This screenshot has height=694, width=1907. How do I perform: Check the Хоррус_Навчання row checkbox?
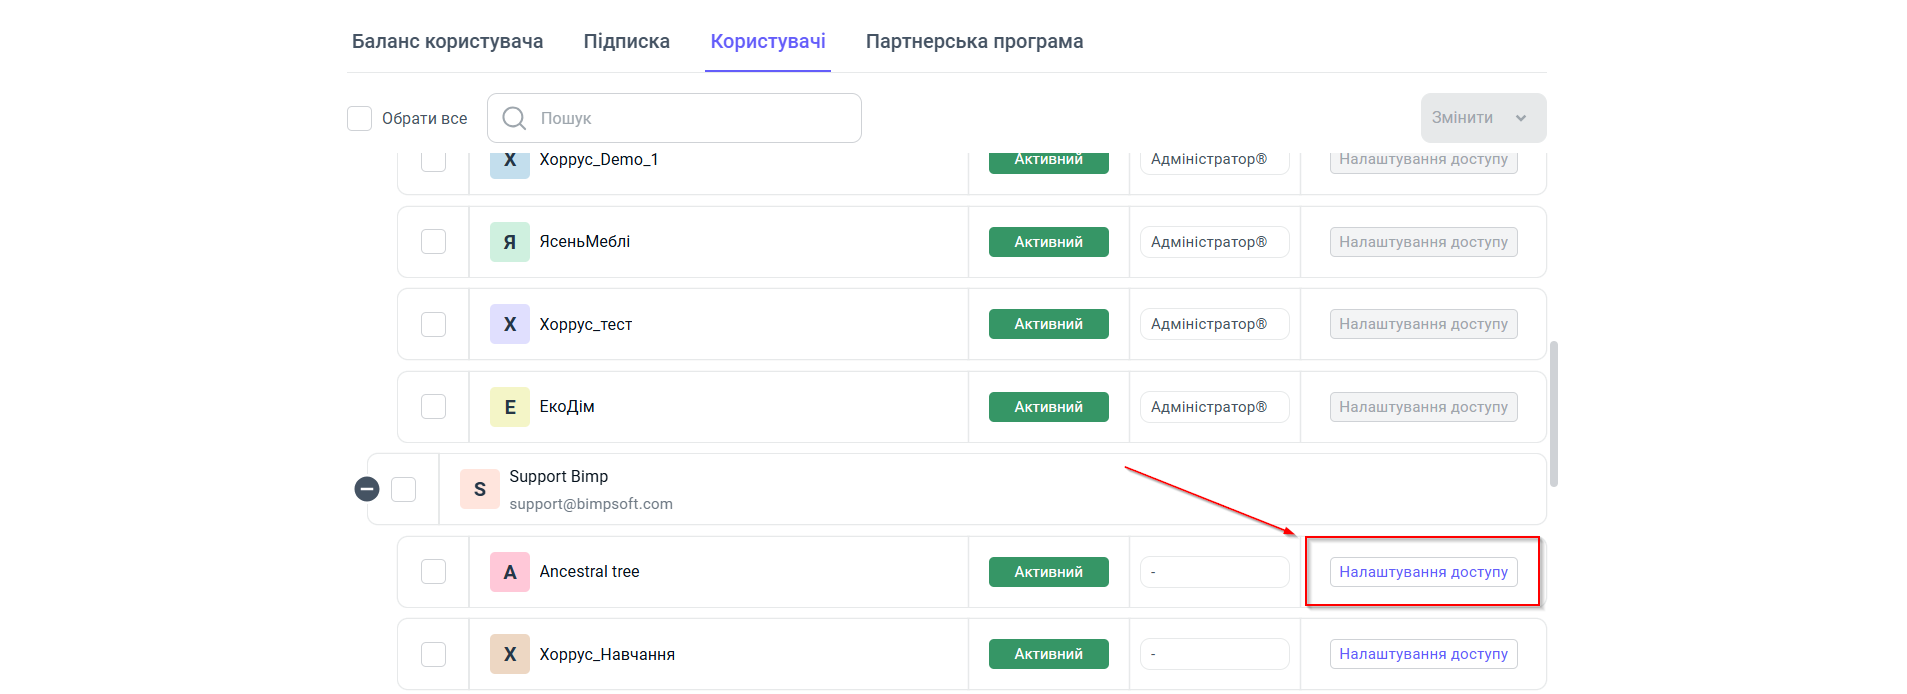pyautogui.click(x=433, y=654)
